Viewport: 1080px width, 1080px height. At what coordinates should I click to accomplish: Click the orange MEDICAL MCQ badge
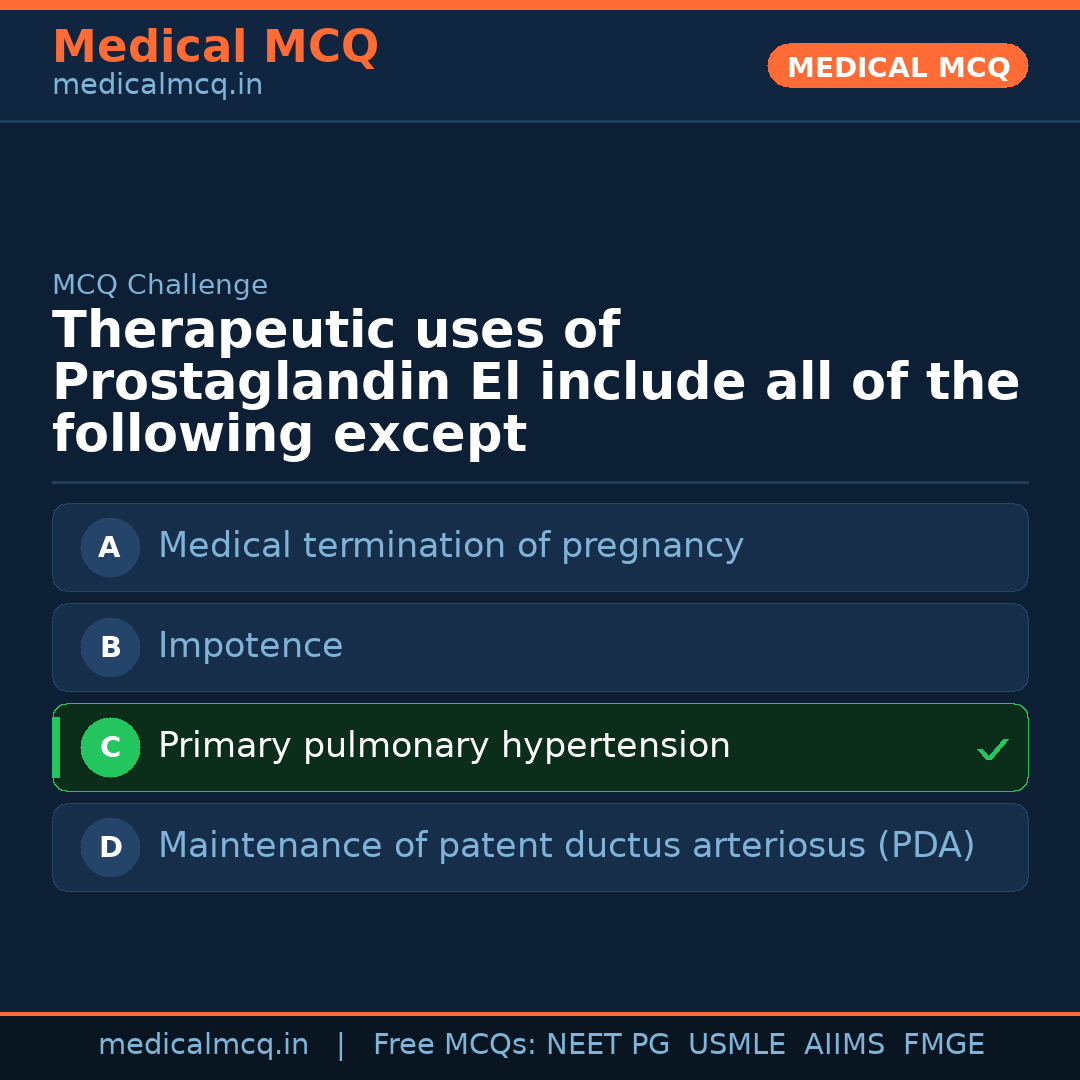click(x=897, y=66)
